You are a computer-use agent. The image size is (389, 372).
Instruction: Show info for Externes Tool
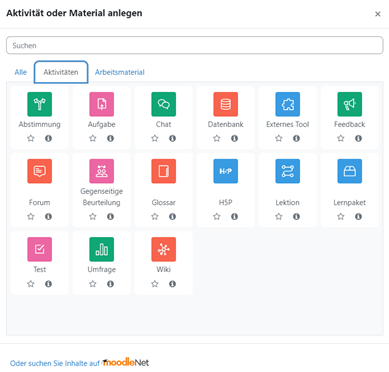pyautogui.click(x=296, y=138)
